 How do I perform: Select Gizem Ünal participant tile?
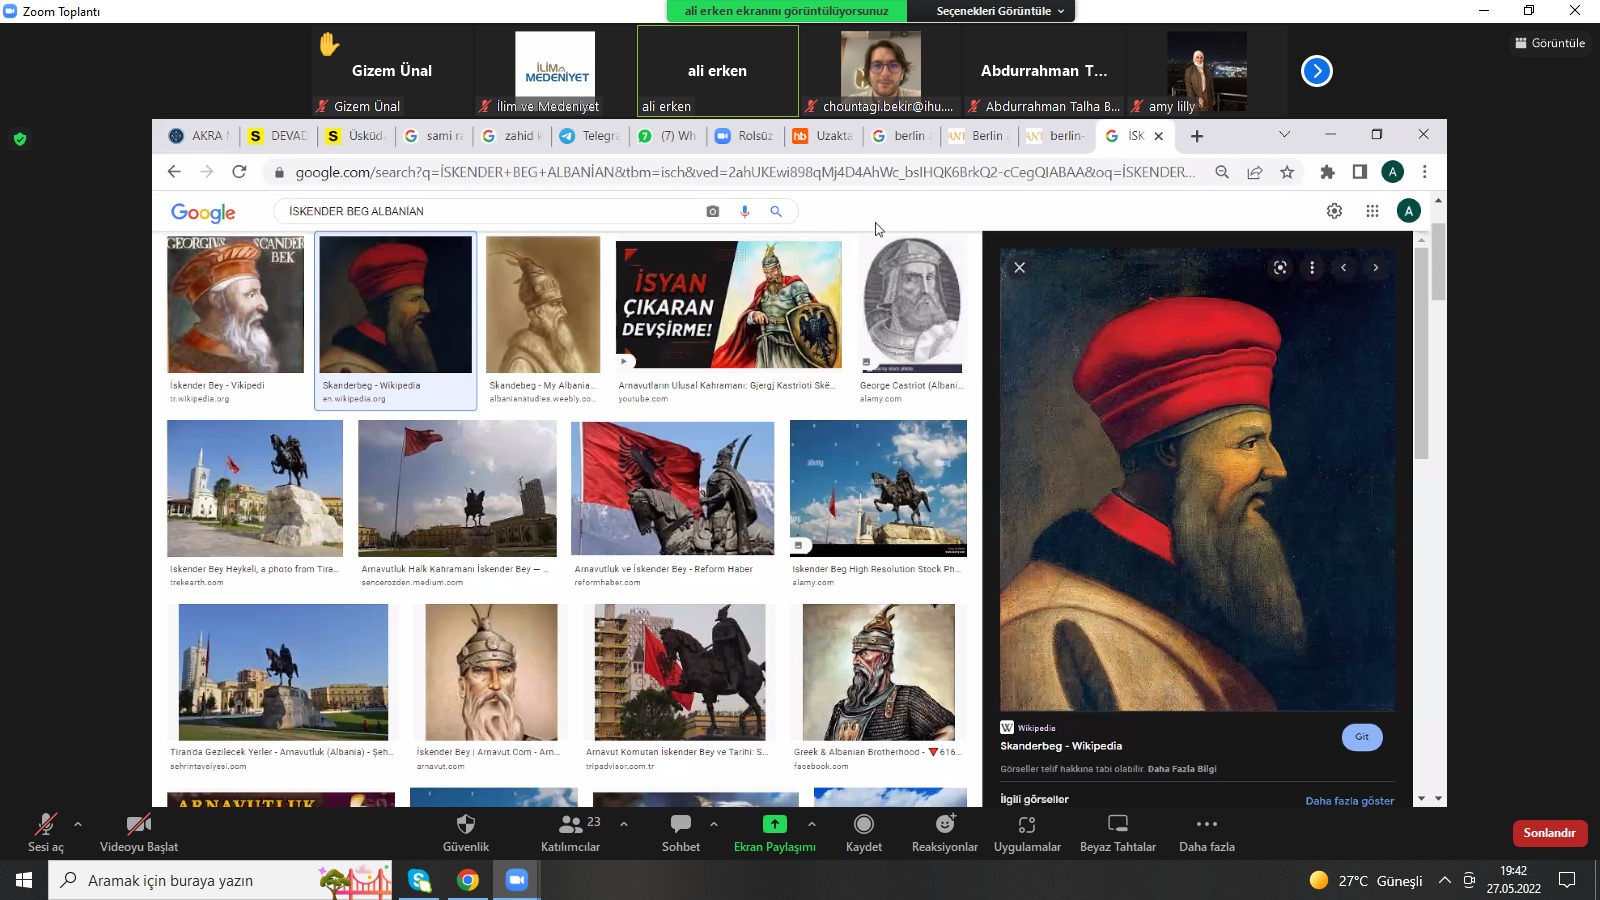click(x=392, y=71)
